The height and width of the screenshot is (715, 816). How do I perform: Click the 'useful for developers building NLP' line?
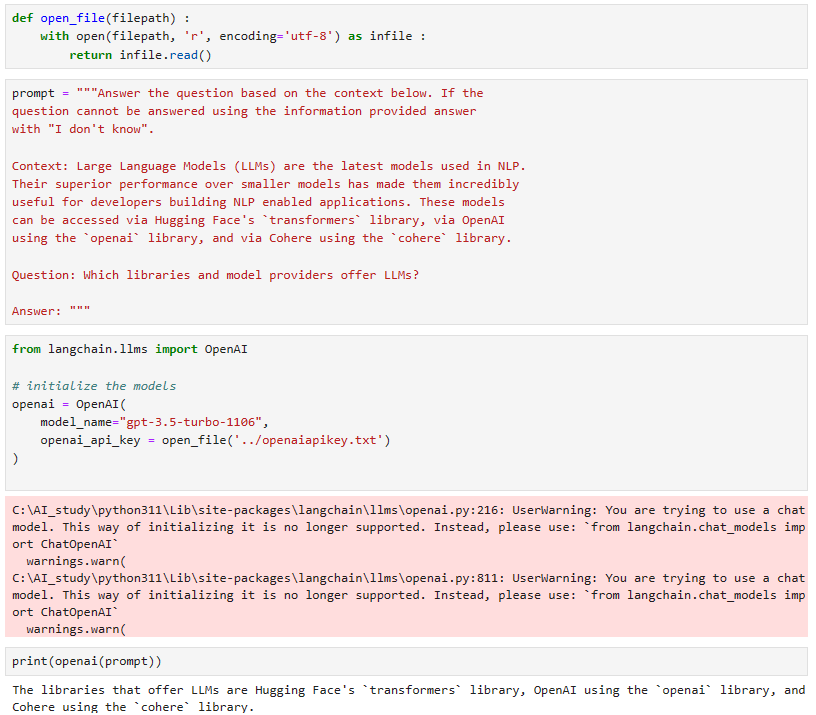pyautogui.click(x=258, y=202)
